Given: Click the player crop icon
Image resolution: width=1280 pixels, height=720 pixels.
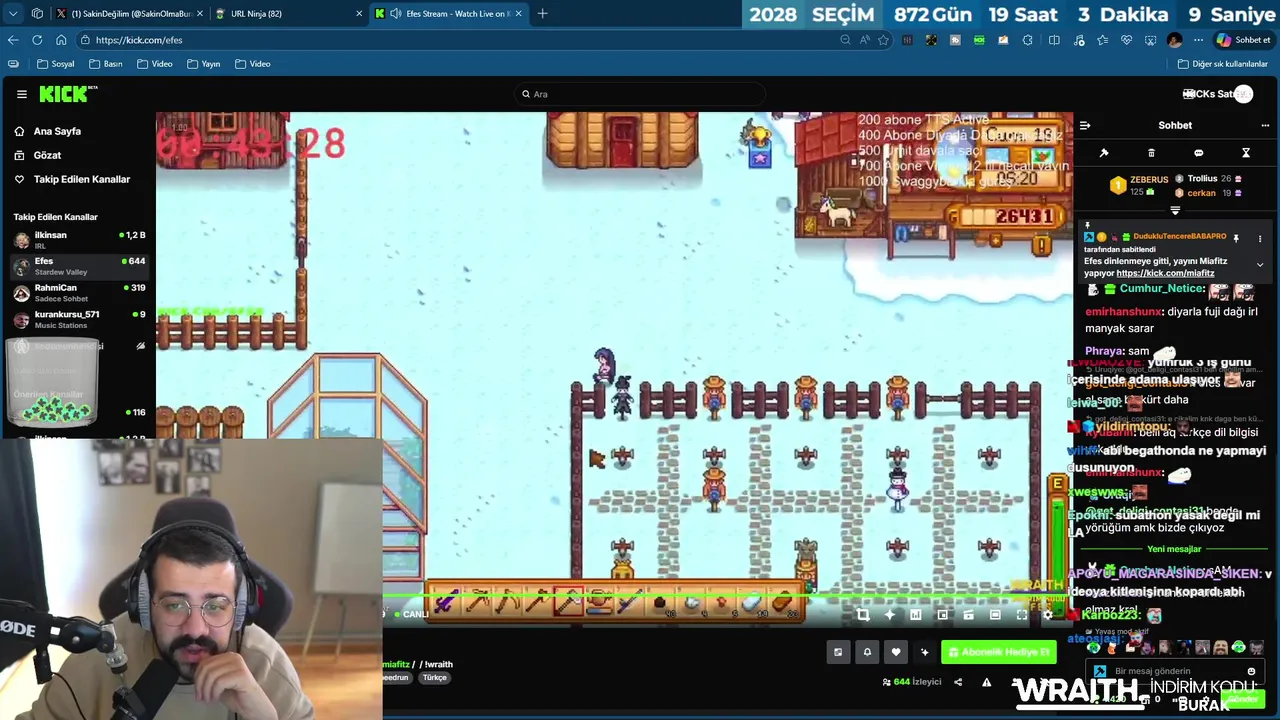Looking at the screenshot, I should coord(863,615).
